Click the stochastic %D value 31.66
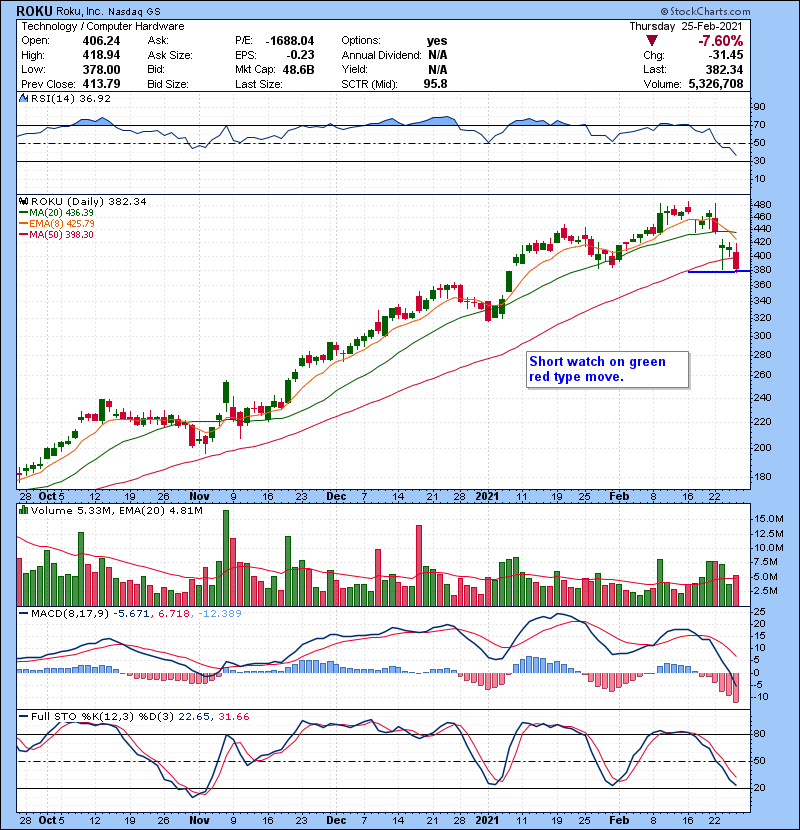800x830 pixels. pyautogui.click(x=233, y=717)
